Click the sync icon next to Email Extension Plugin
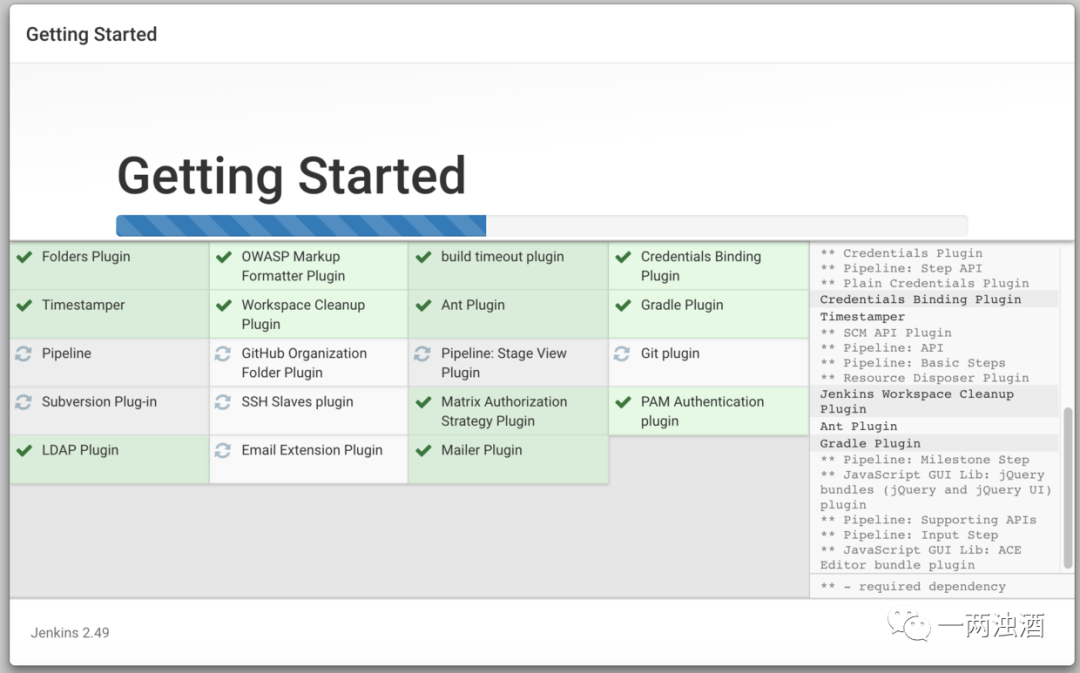The height and width of the screenshot is (673, 1080). [x=222, y=451]
